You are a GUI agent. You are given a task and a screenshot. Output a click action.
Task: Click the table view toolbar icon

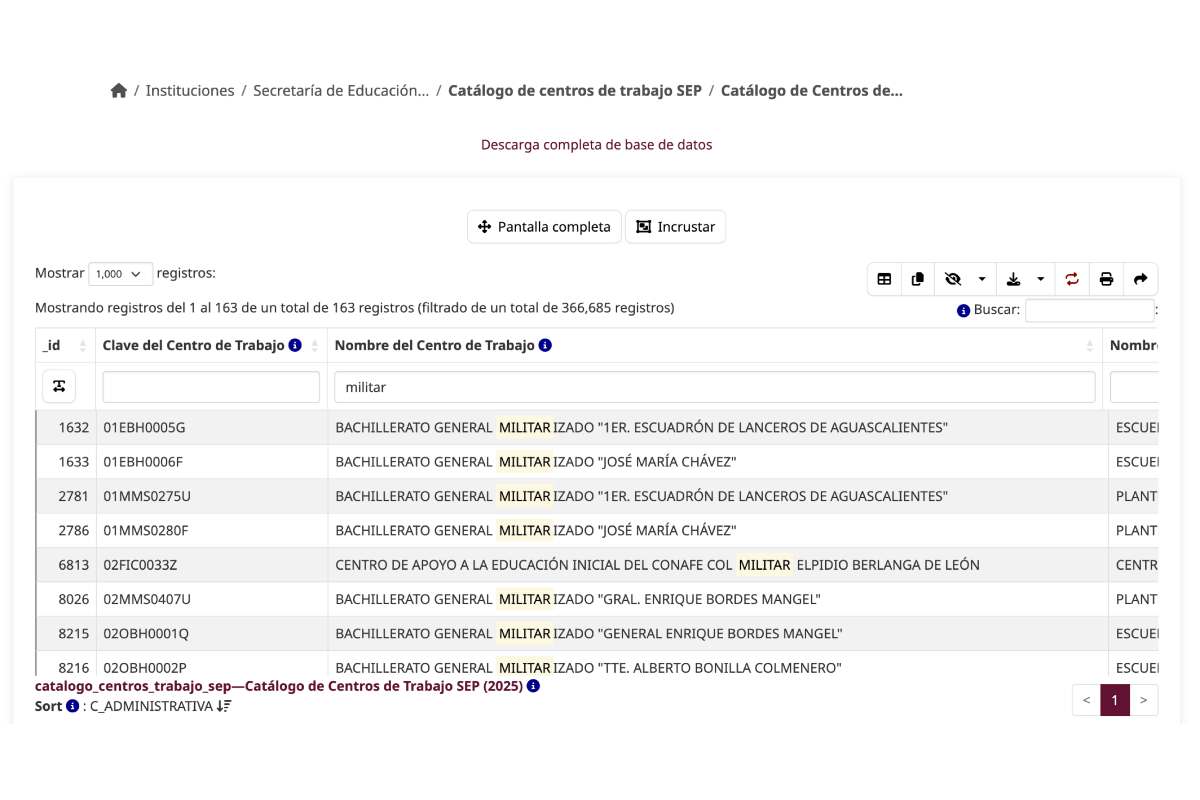pyautogui.click(x=884, y=279)
